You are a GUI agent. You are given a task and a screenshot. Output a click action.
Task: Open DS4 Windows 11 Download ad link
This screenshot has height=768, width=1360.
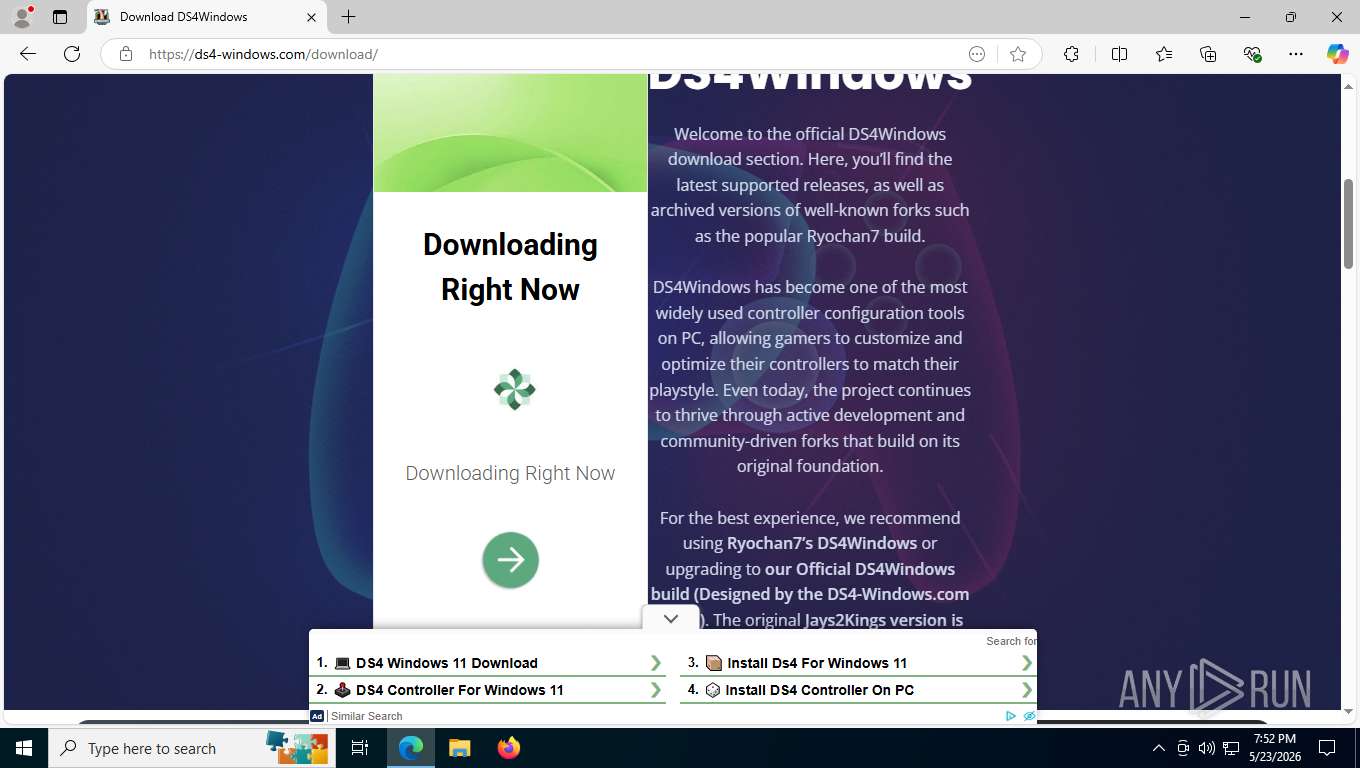tap(447, 663)
